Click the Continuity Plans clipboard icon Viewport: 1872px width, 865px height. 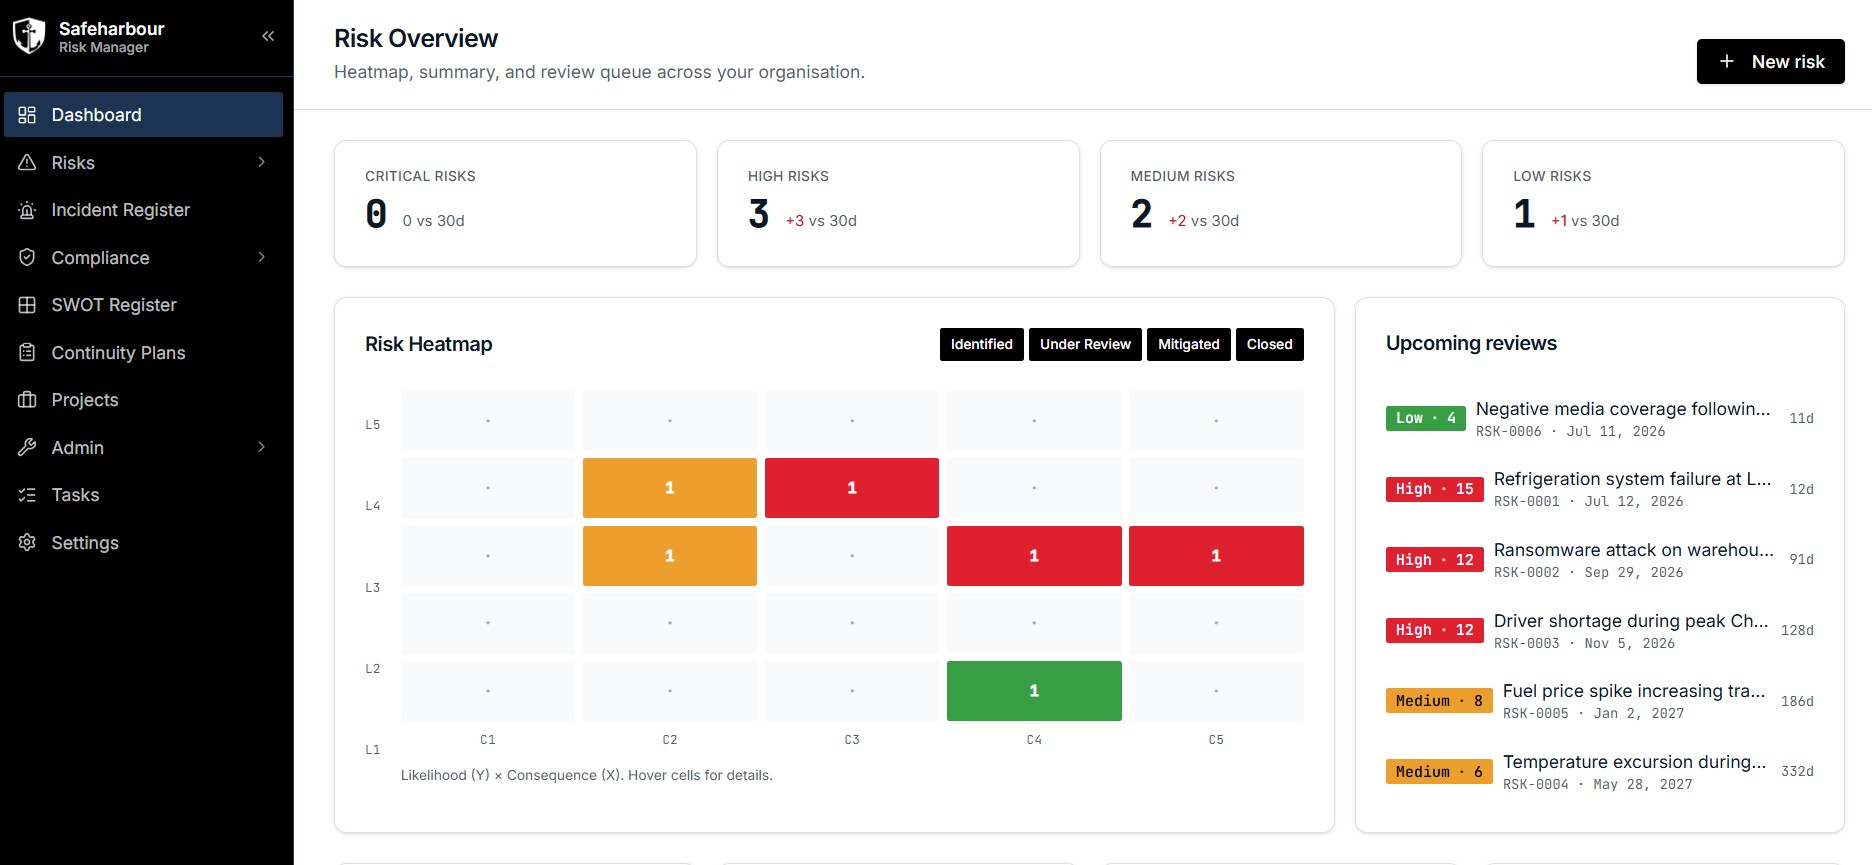pos(27,352)
